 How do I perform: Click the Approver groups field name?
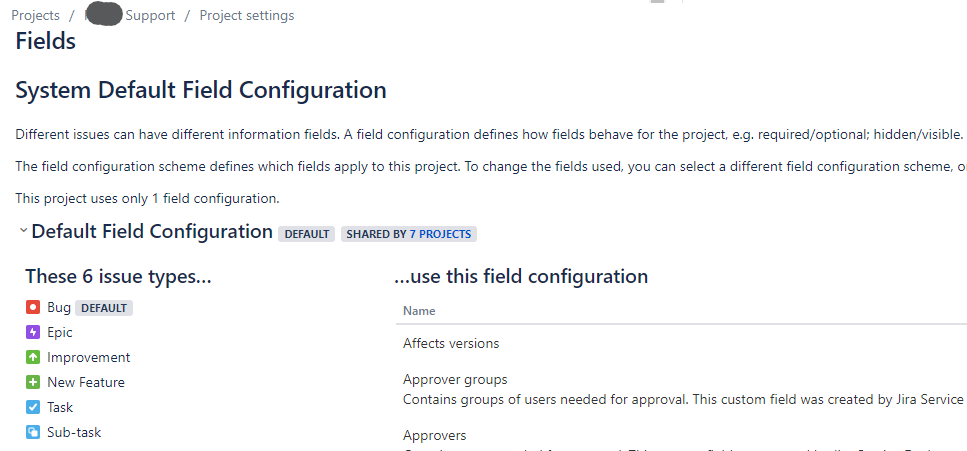tap(455, 379)
